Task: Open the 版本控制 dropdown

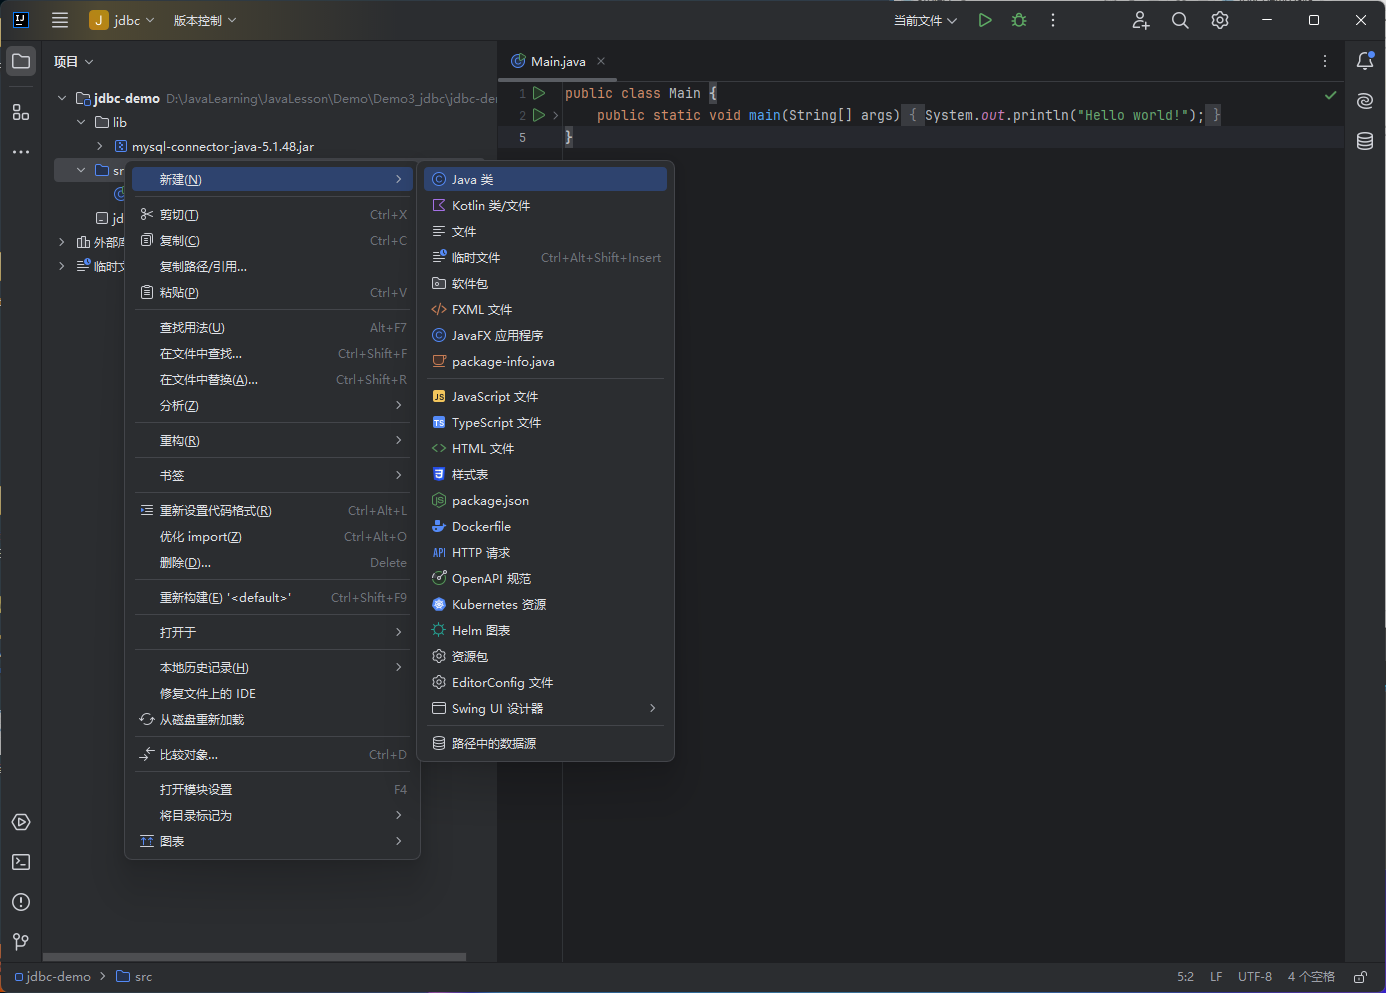Action: 205,20
